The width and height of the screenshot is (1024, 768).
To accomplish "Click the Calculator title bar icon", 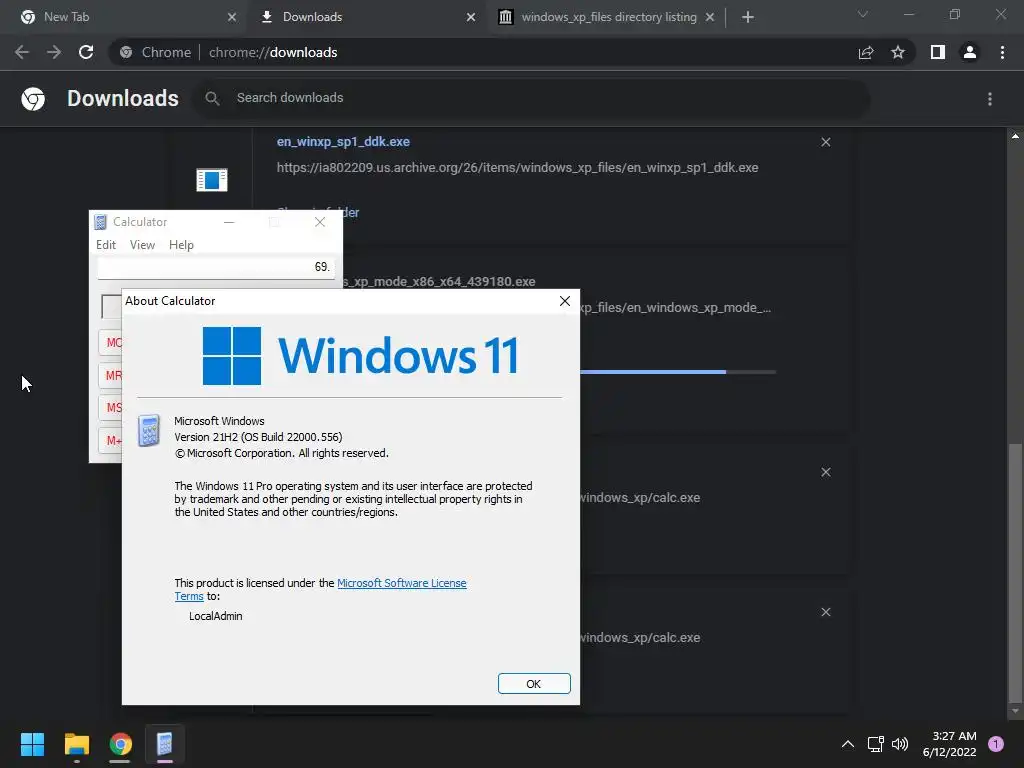I will point(100,222).
